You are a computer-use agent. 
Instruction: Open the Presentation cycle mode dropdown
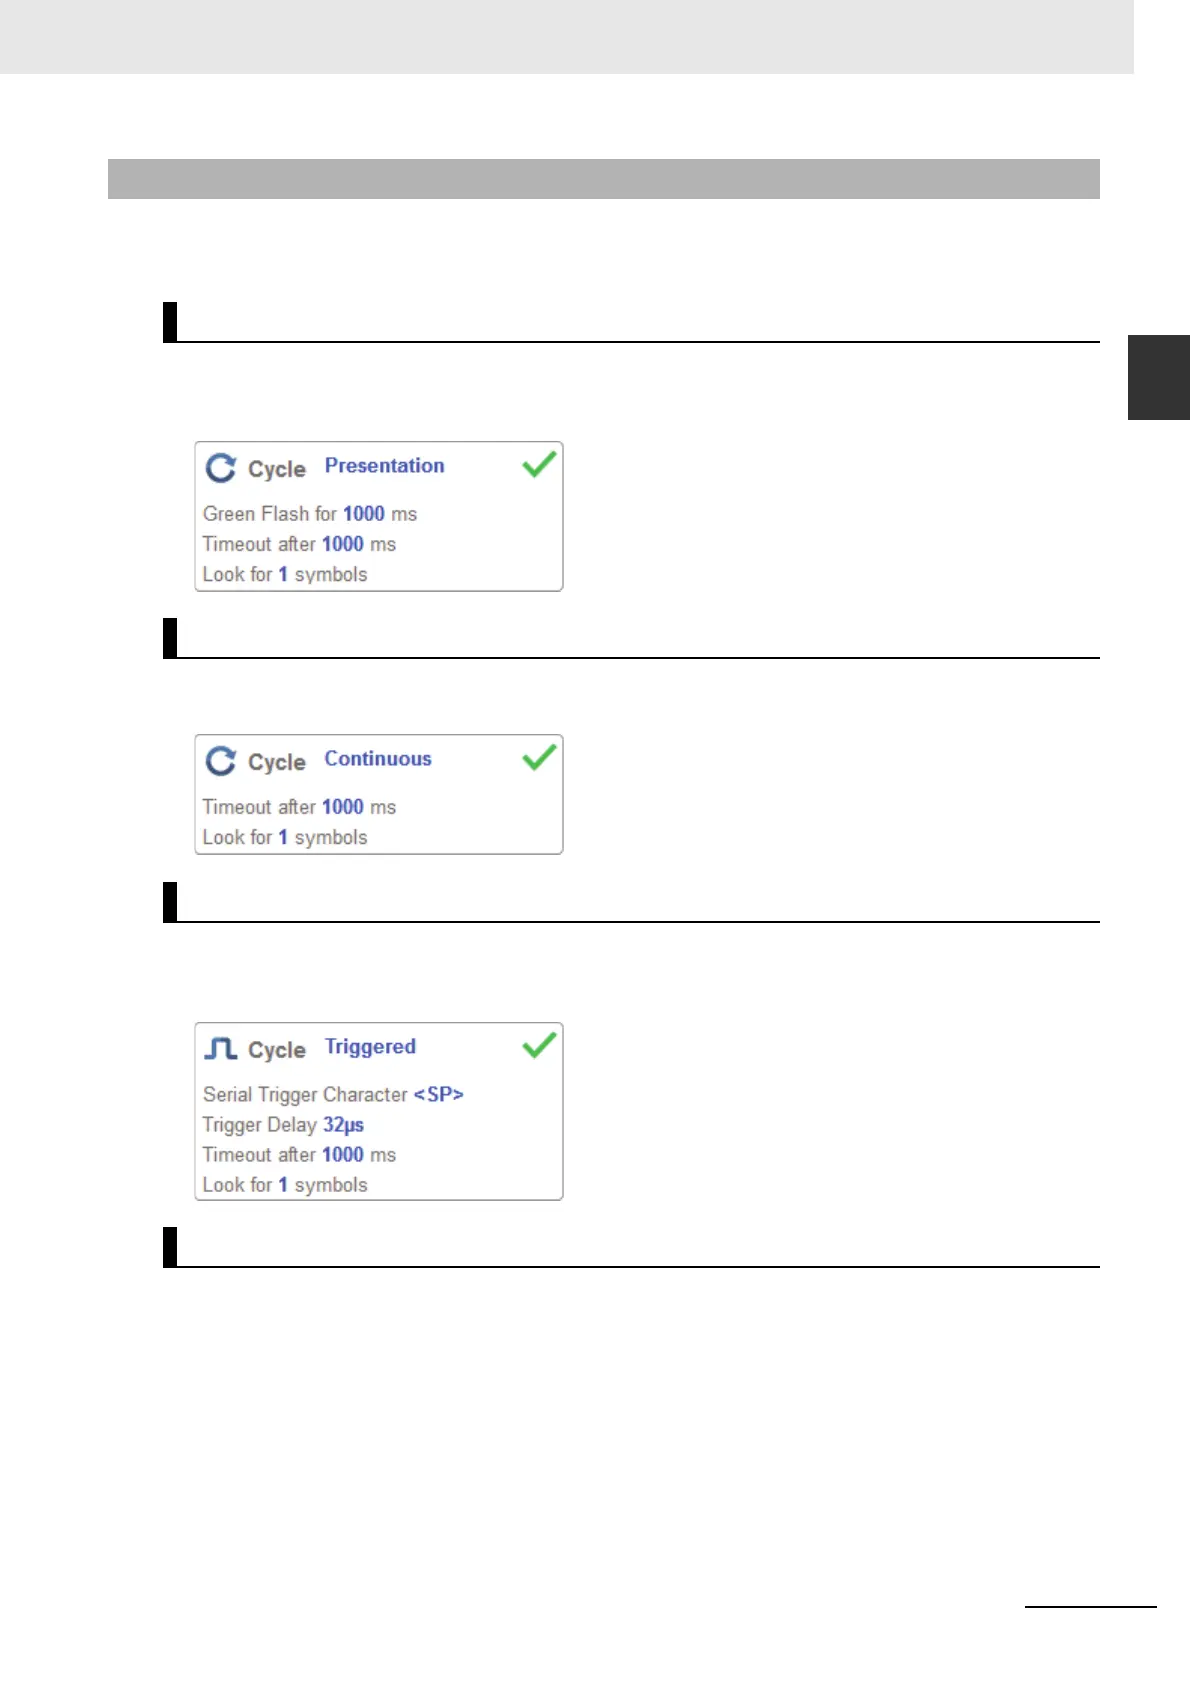pos(384,466)
